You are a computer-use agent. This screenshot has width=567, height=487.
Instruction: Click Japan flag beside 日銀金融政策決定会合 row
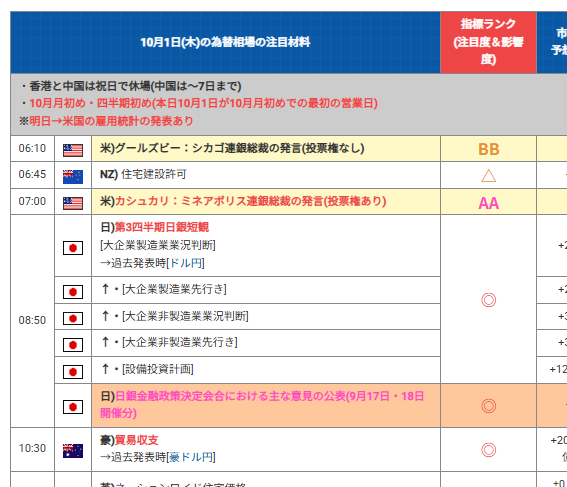[x=73, y=407]
